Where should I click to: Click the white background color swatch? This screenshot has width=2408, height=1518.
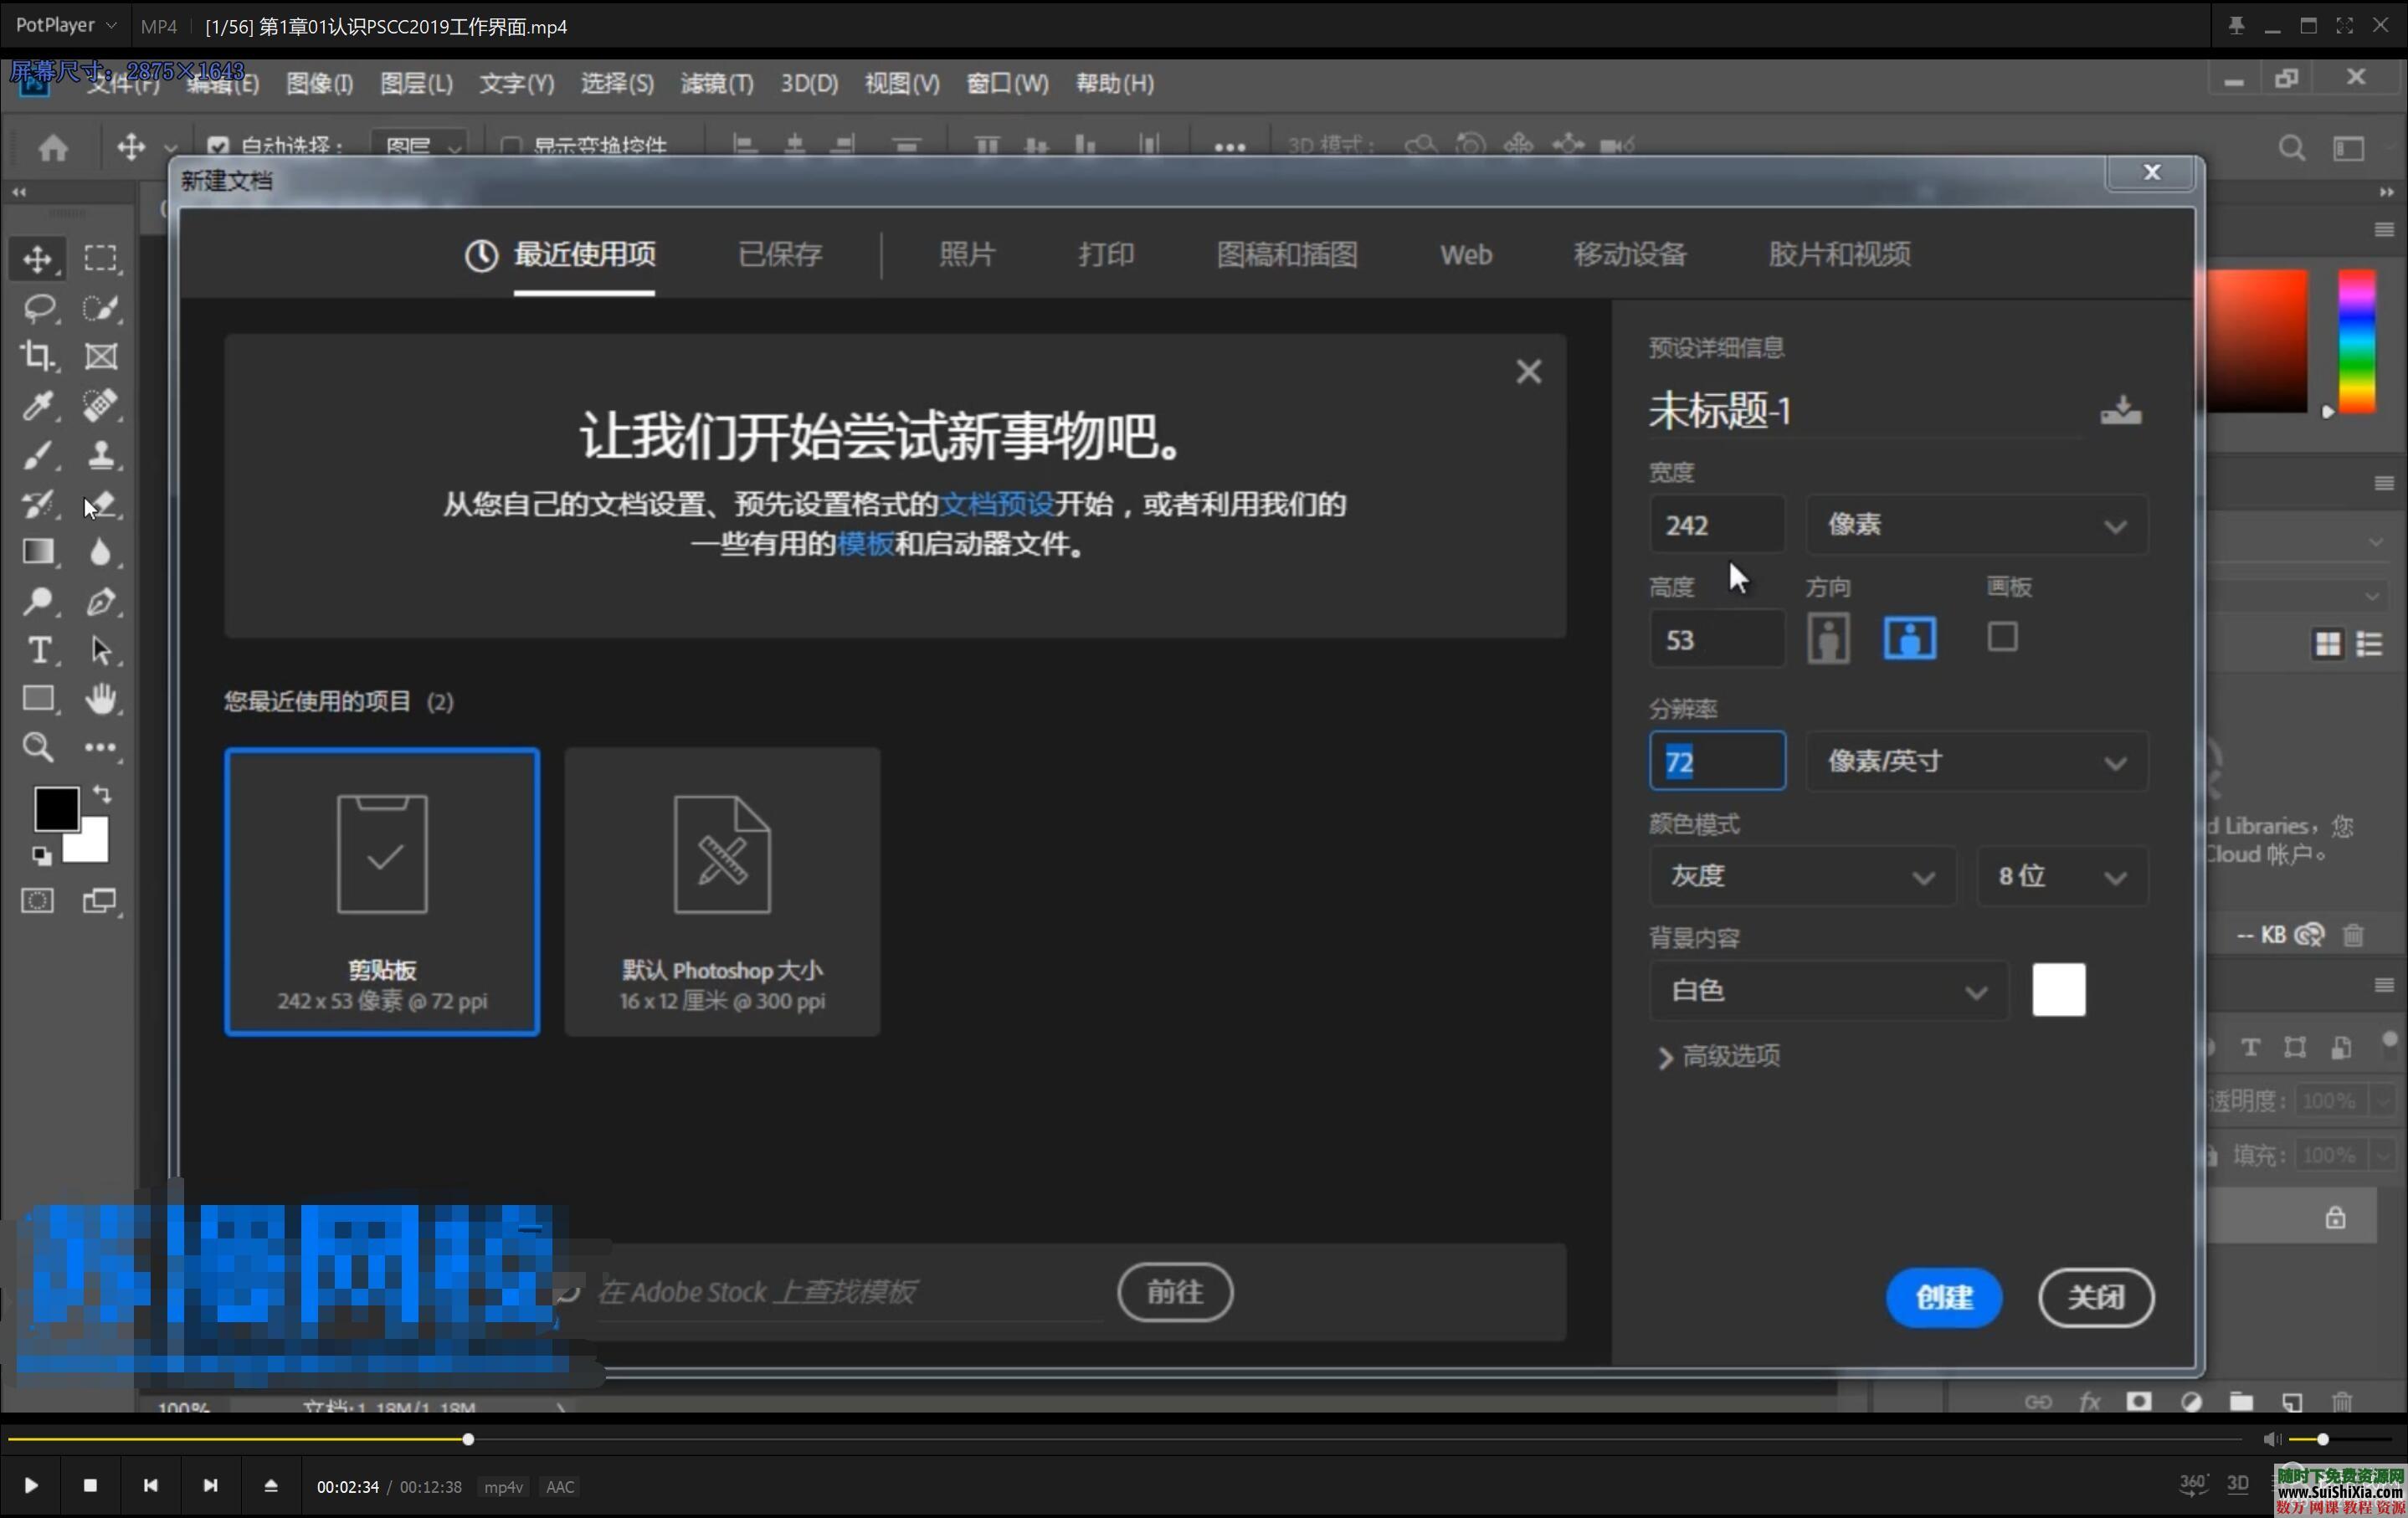tap(2058, 990)
